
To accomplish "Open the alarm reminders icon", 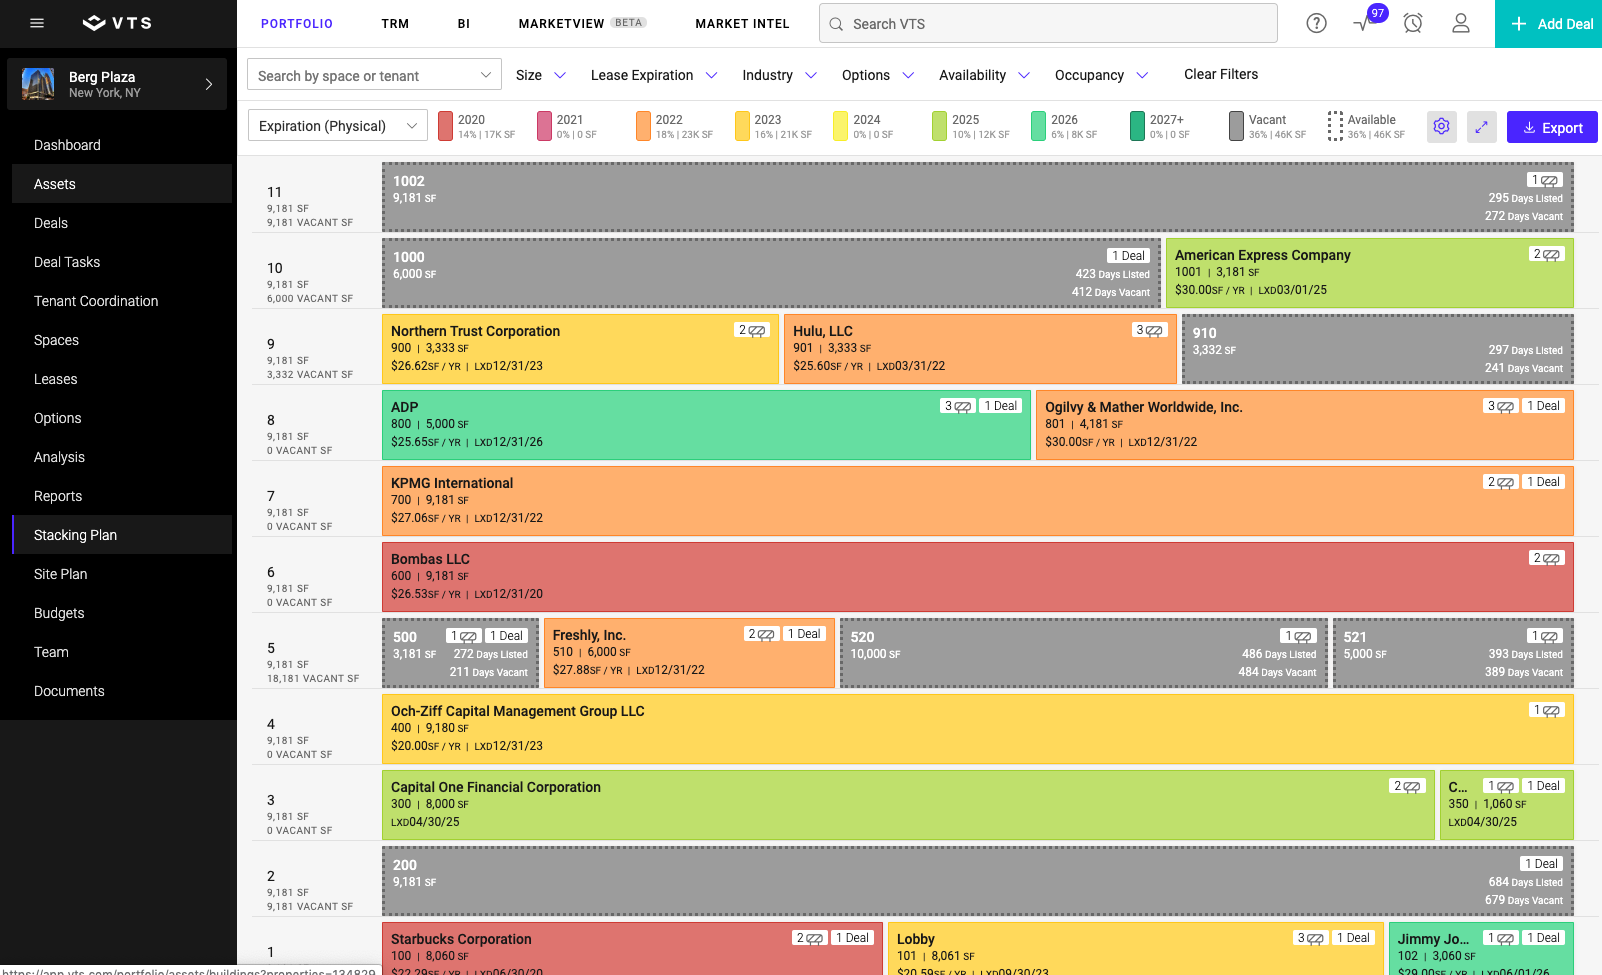I will tap(1413, 23).
